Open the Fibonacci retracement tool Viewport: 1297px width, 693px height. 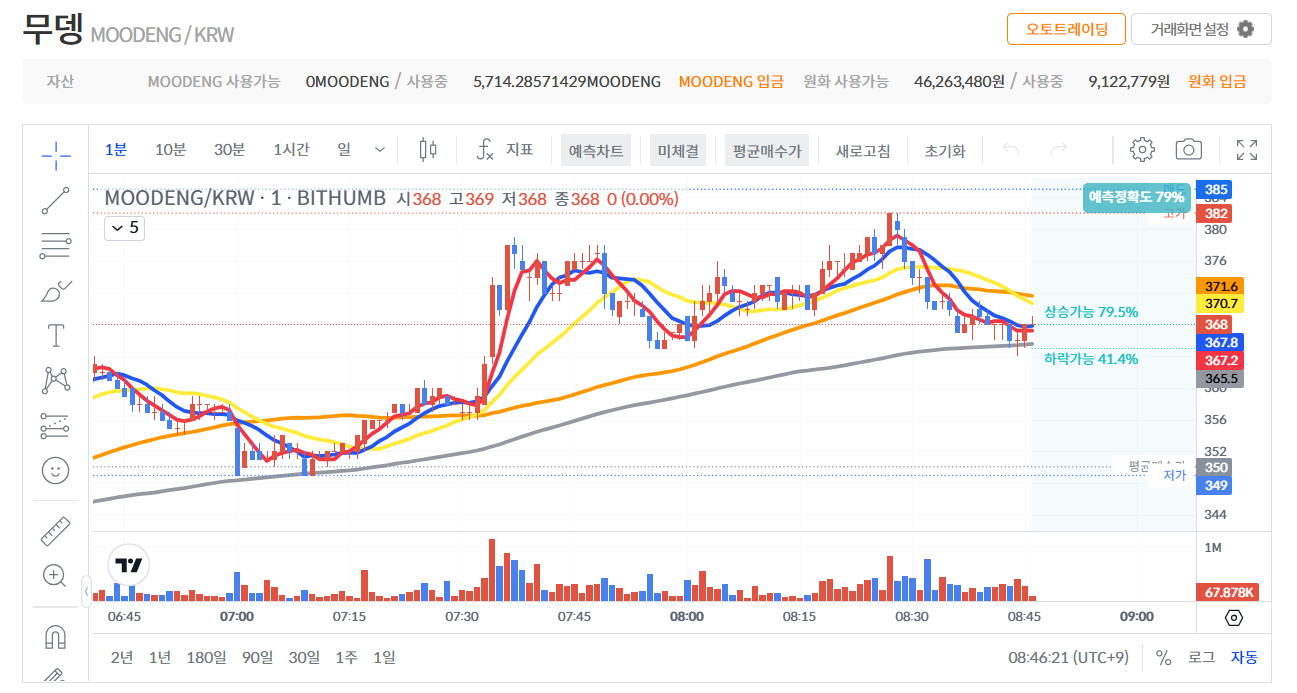[56, 244]
